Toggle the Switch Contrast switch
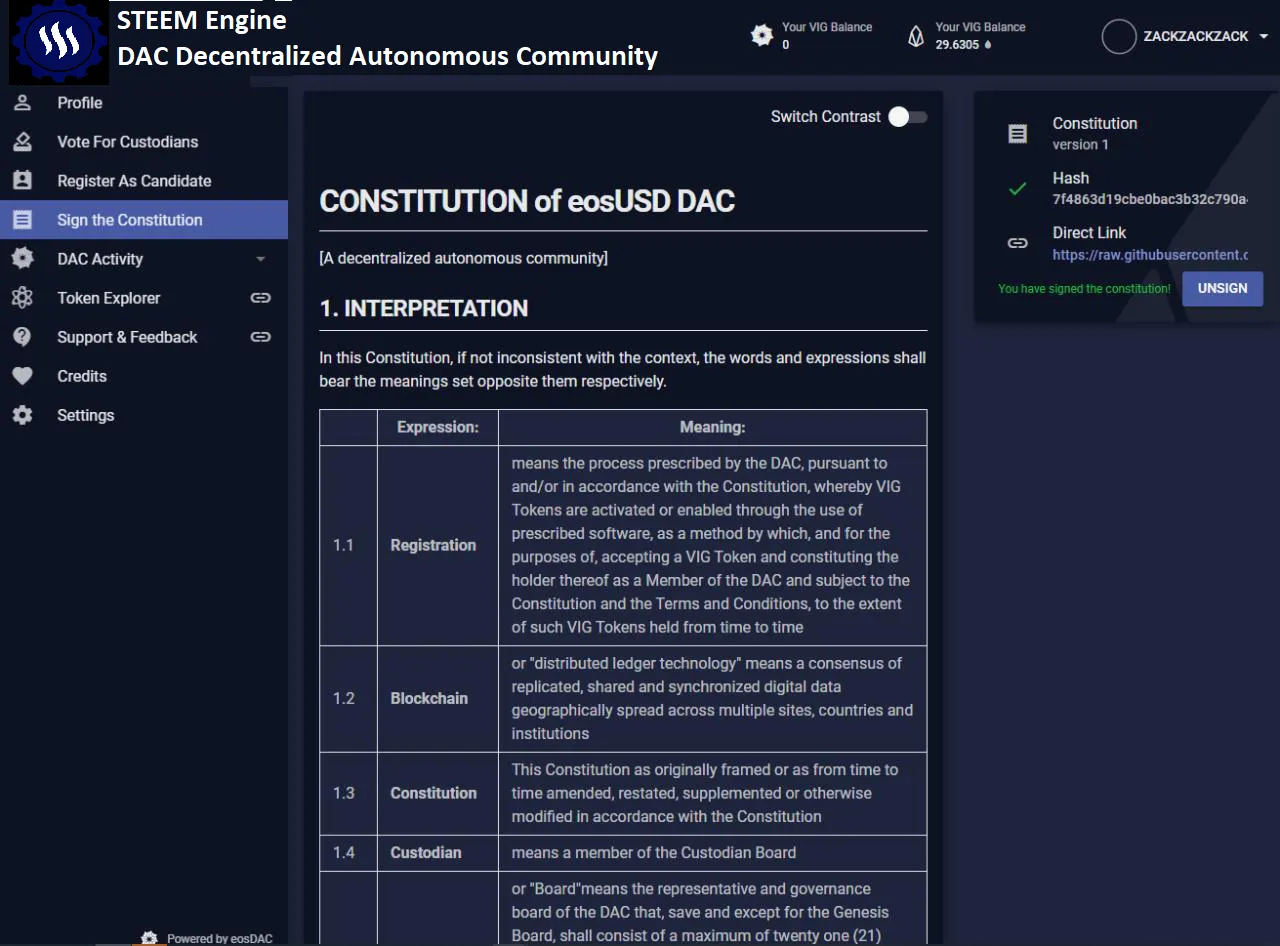Viewport: 1280px width, 946px height. pos(908,117)
